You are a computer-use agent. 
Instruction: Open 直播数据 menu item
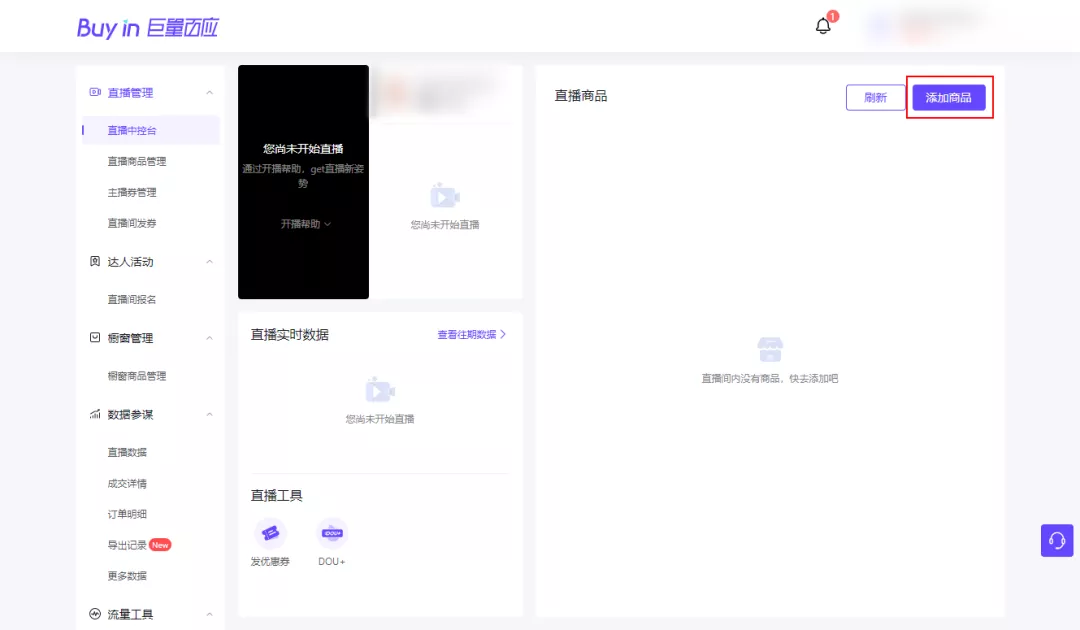(x=127, y=452)
